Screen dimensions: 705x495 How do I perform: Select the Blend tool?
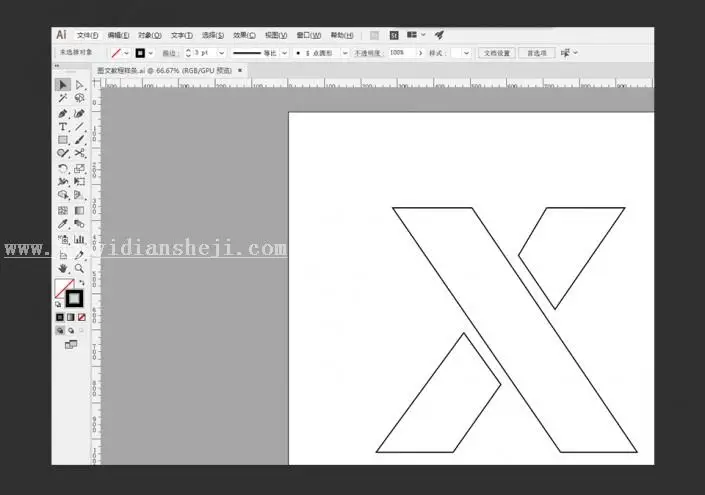point(80,223)
